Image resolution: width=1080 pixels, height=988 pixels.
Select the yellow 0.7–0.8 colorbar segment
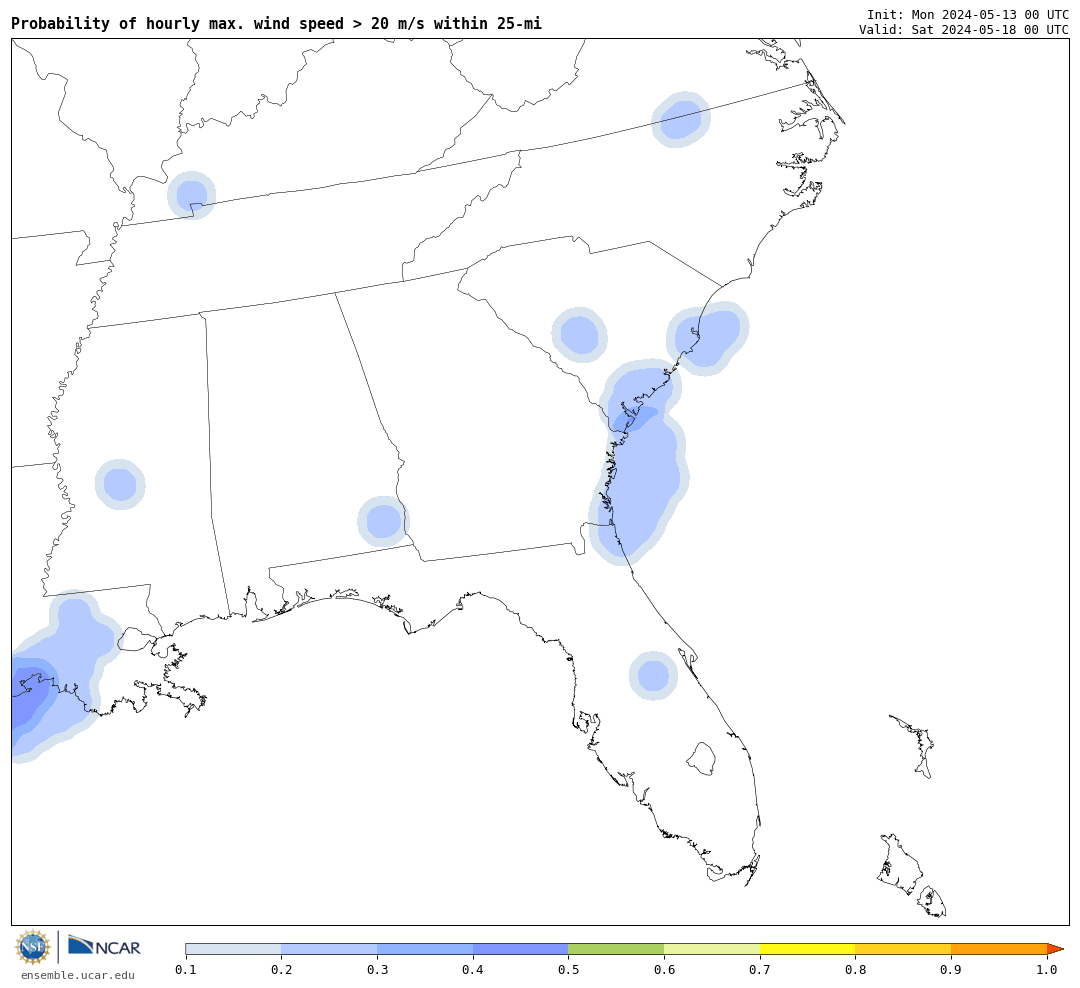coord(807,949)
